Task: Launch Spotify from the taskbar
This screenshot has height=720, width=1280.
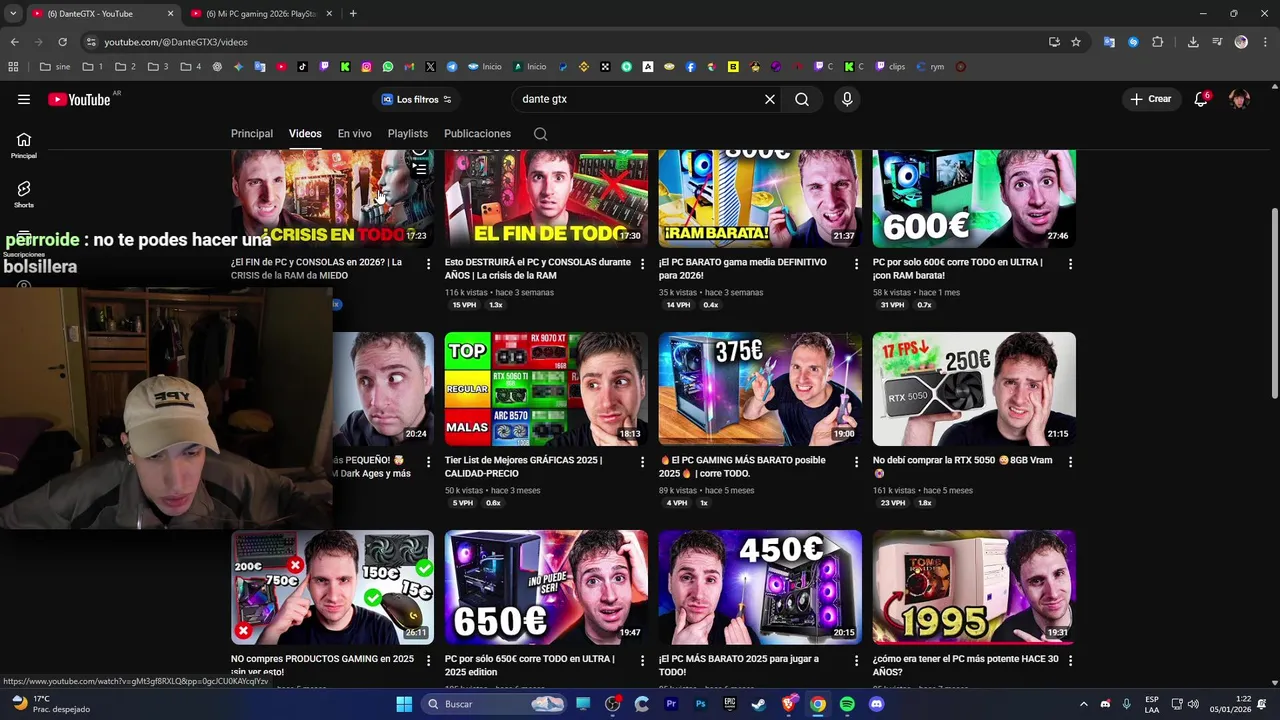Action: pos(847,704)
